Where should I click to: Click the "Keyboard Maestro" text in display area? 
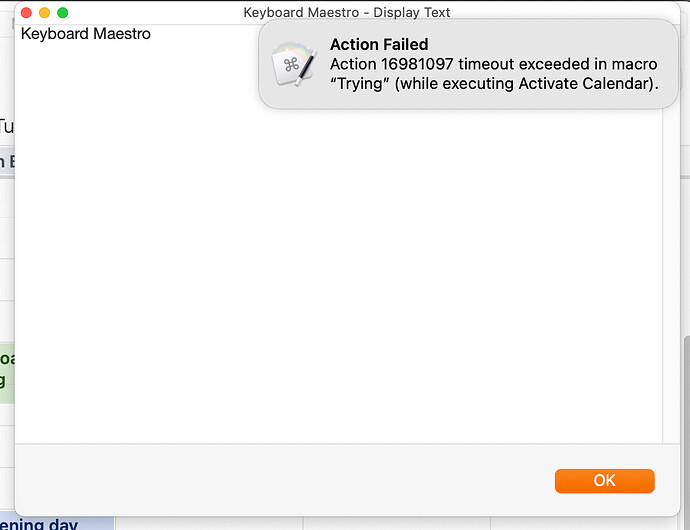coord(86,34)
